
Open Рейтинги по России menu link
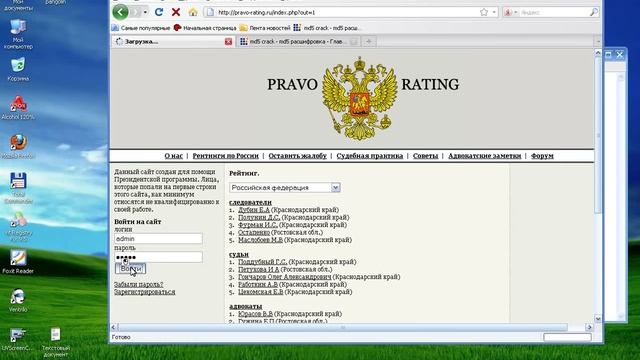click(x=225, y=156)
